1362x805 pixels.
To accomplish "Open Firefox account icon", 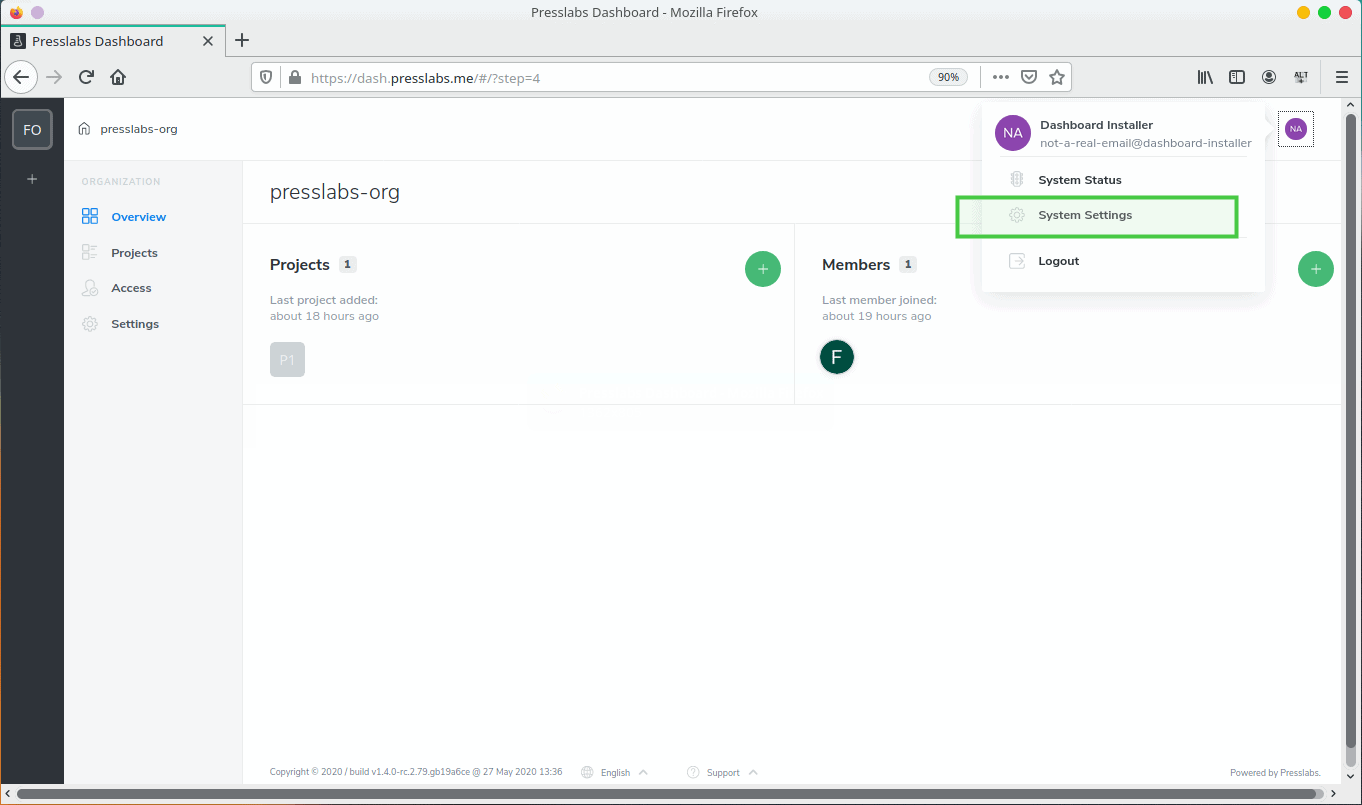I will click(1269, 77).
